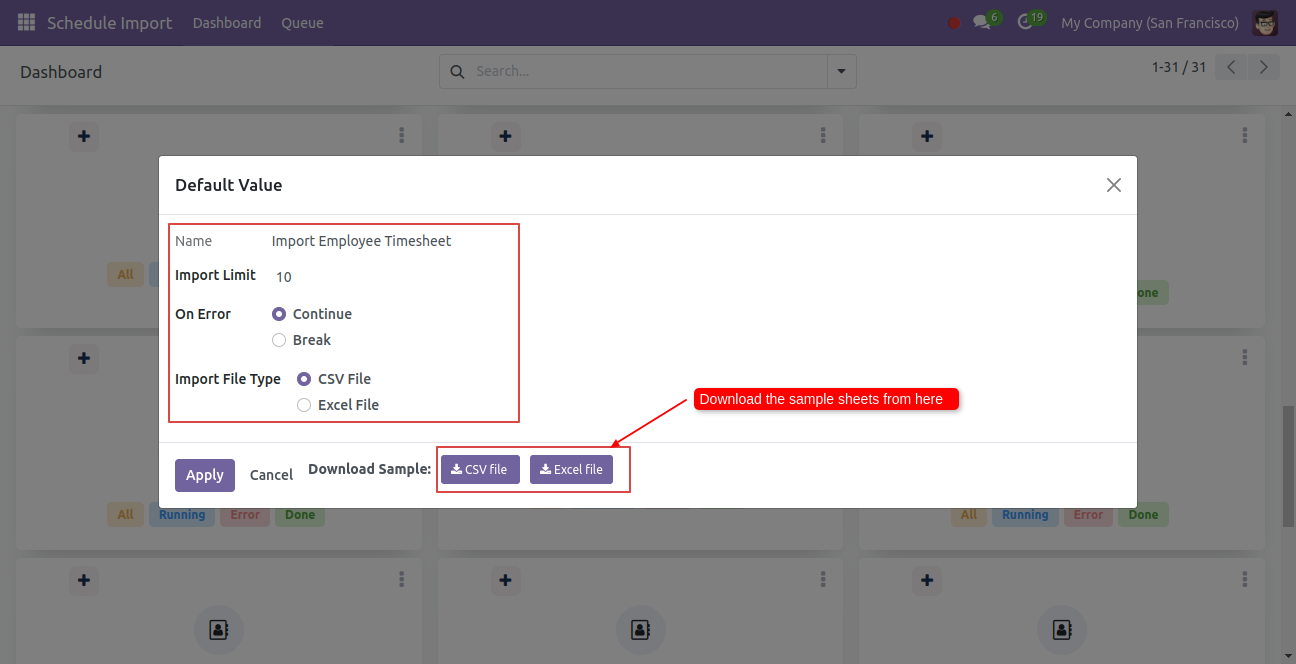
Task: Click plus icon on top-left dashboard card
Action: tap(84, 136)
